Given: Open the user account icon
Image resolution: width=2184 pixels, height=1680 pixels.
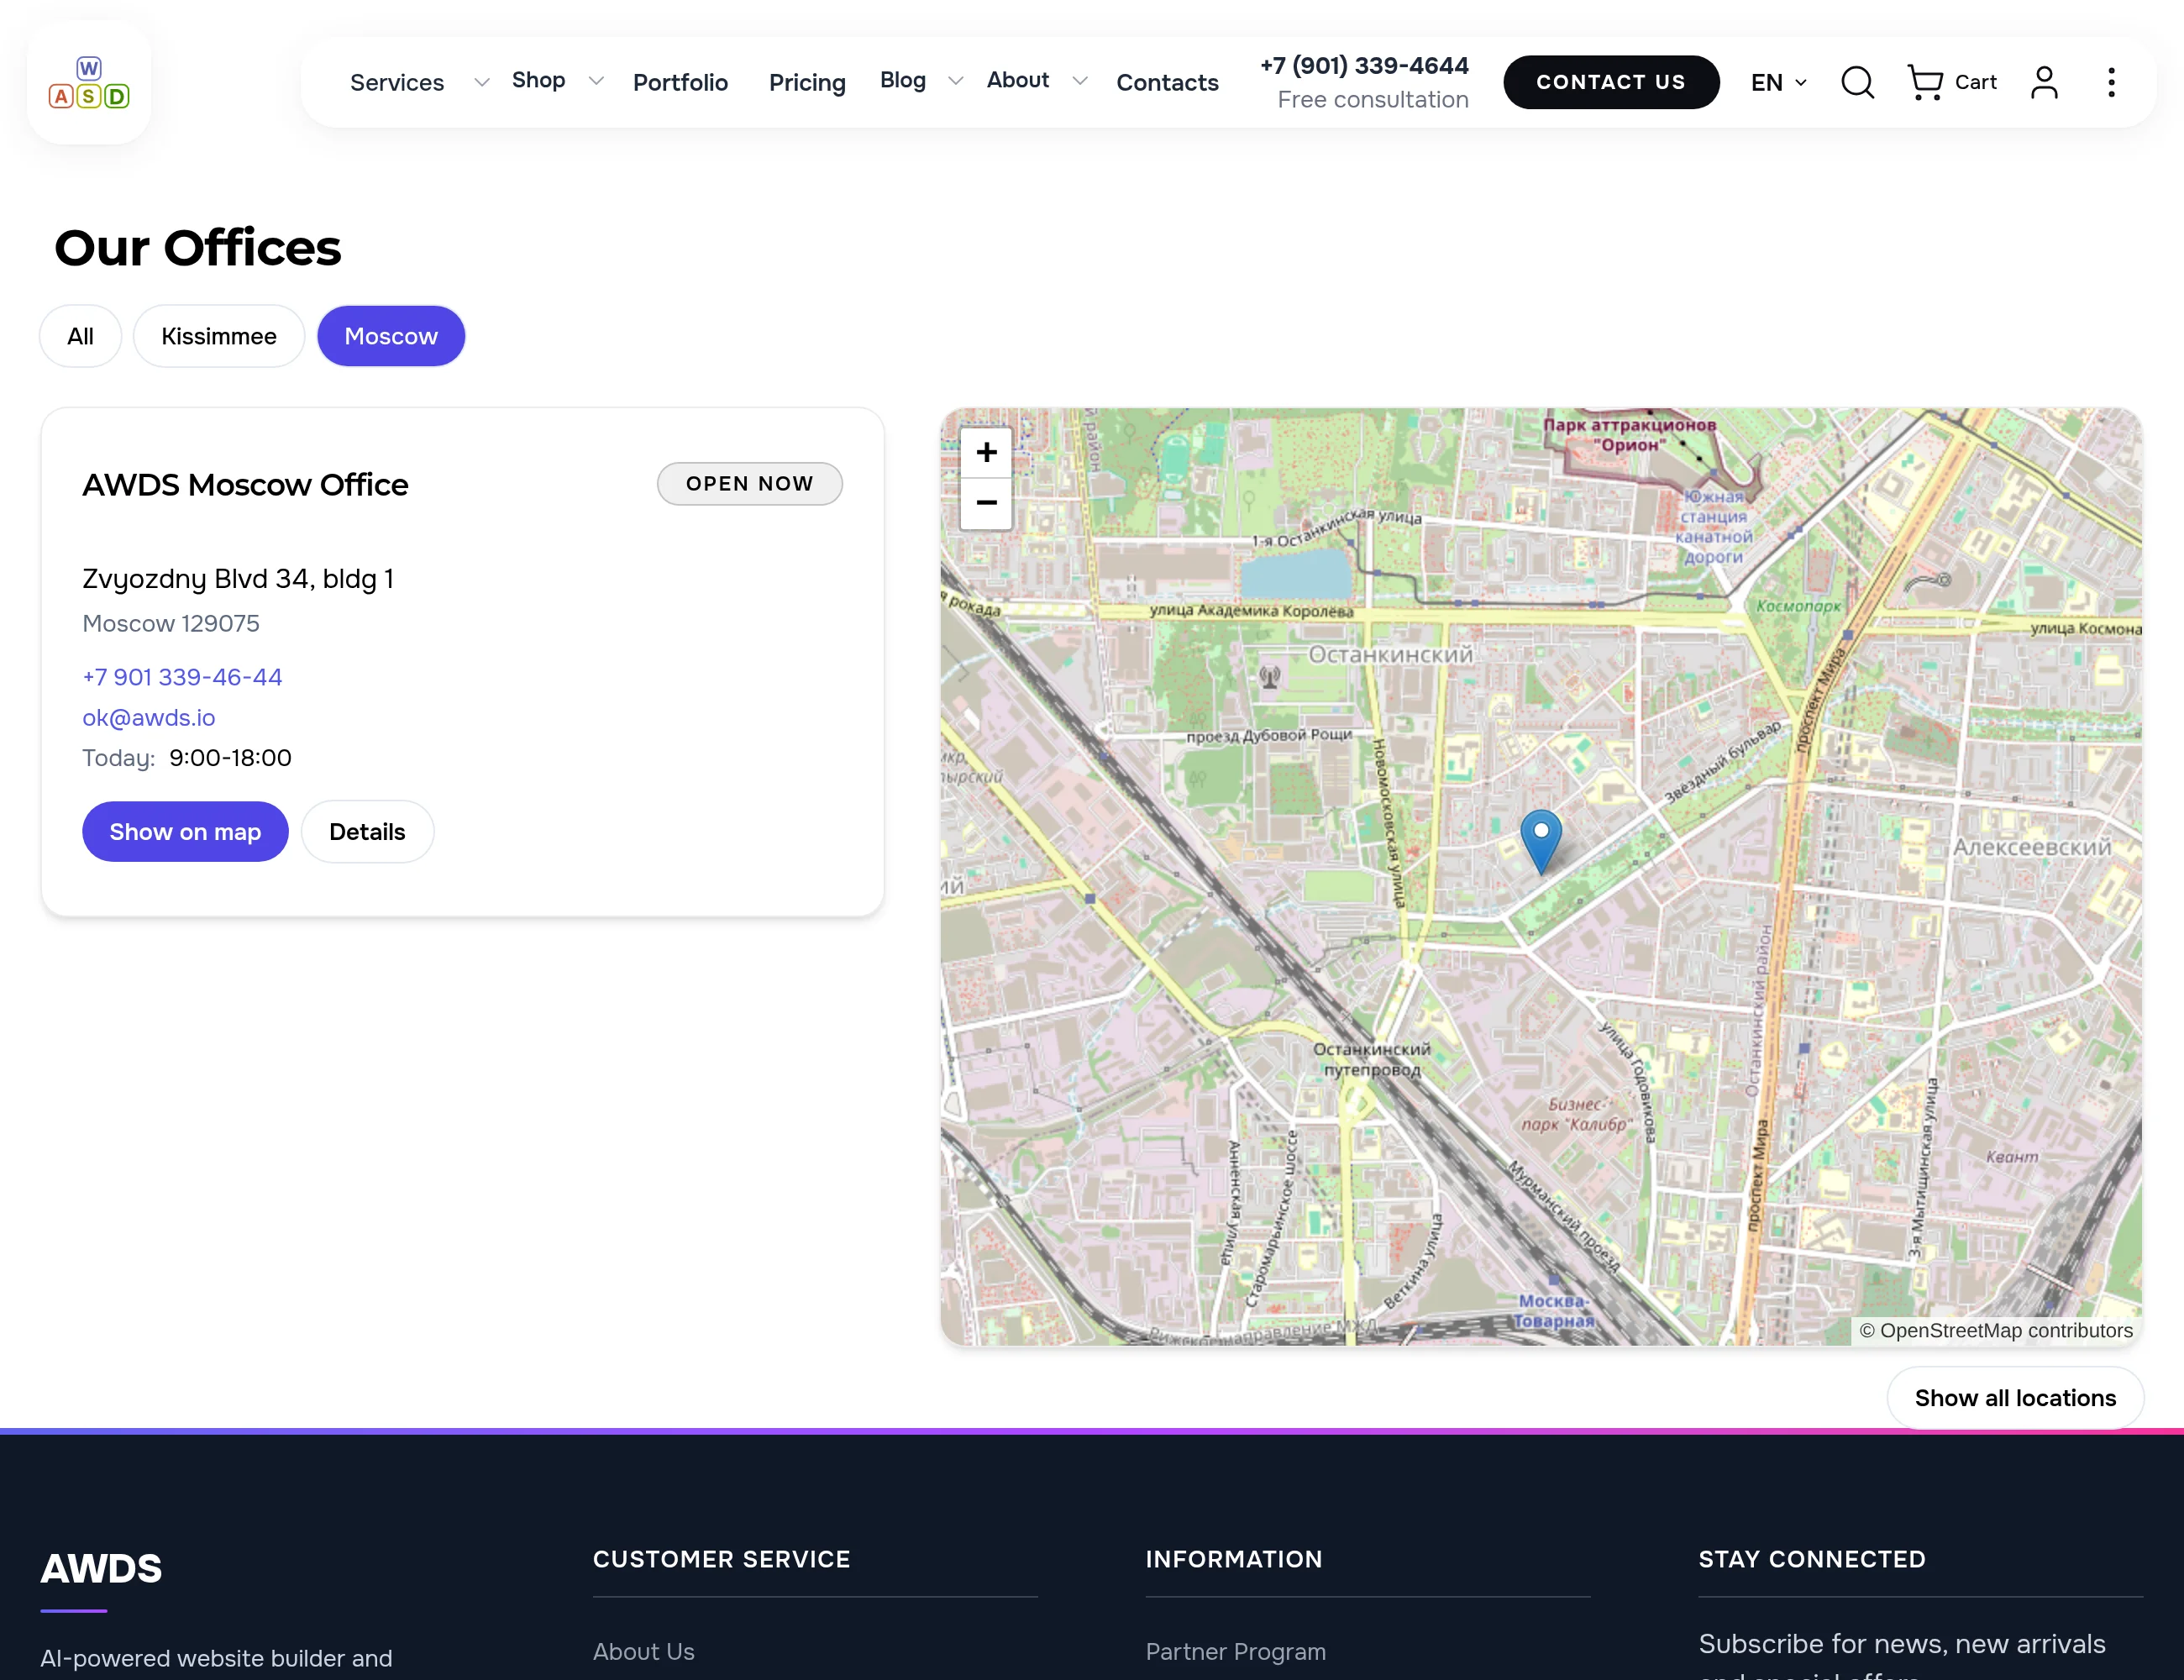Looking at the screenshot, I should [2044, 82].
